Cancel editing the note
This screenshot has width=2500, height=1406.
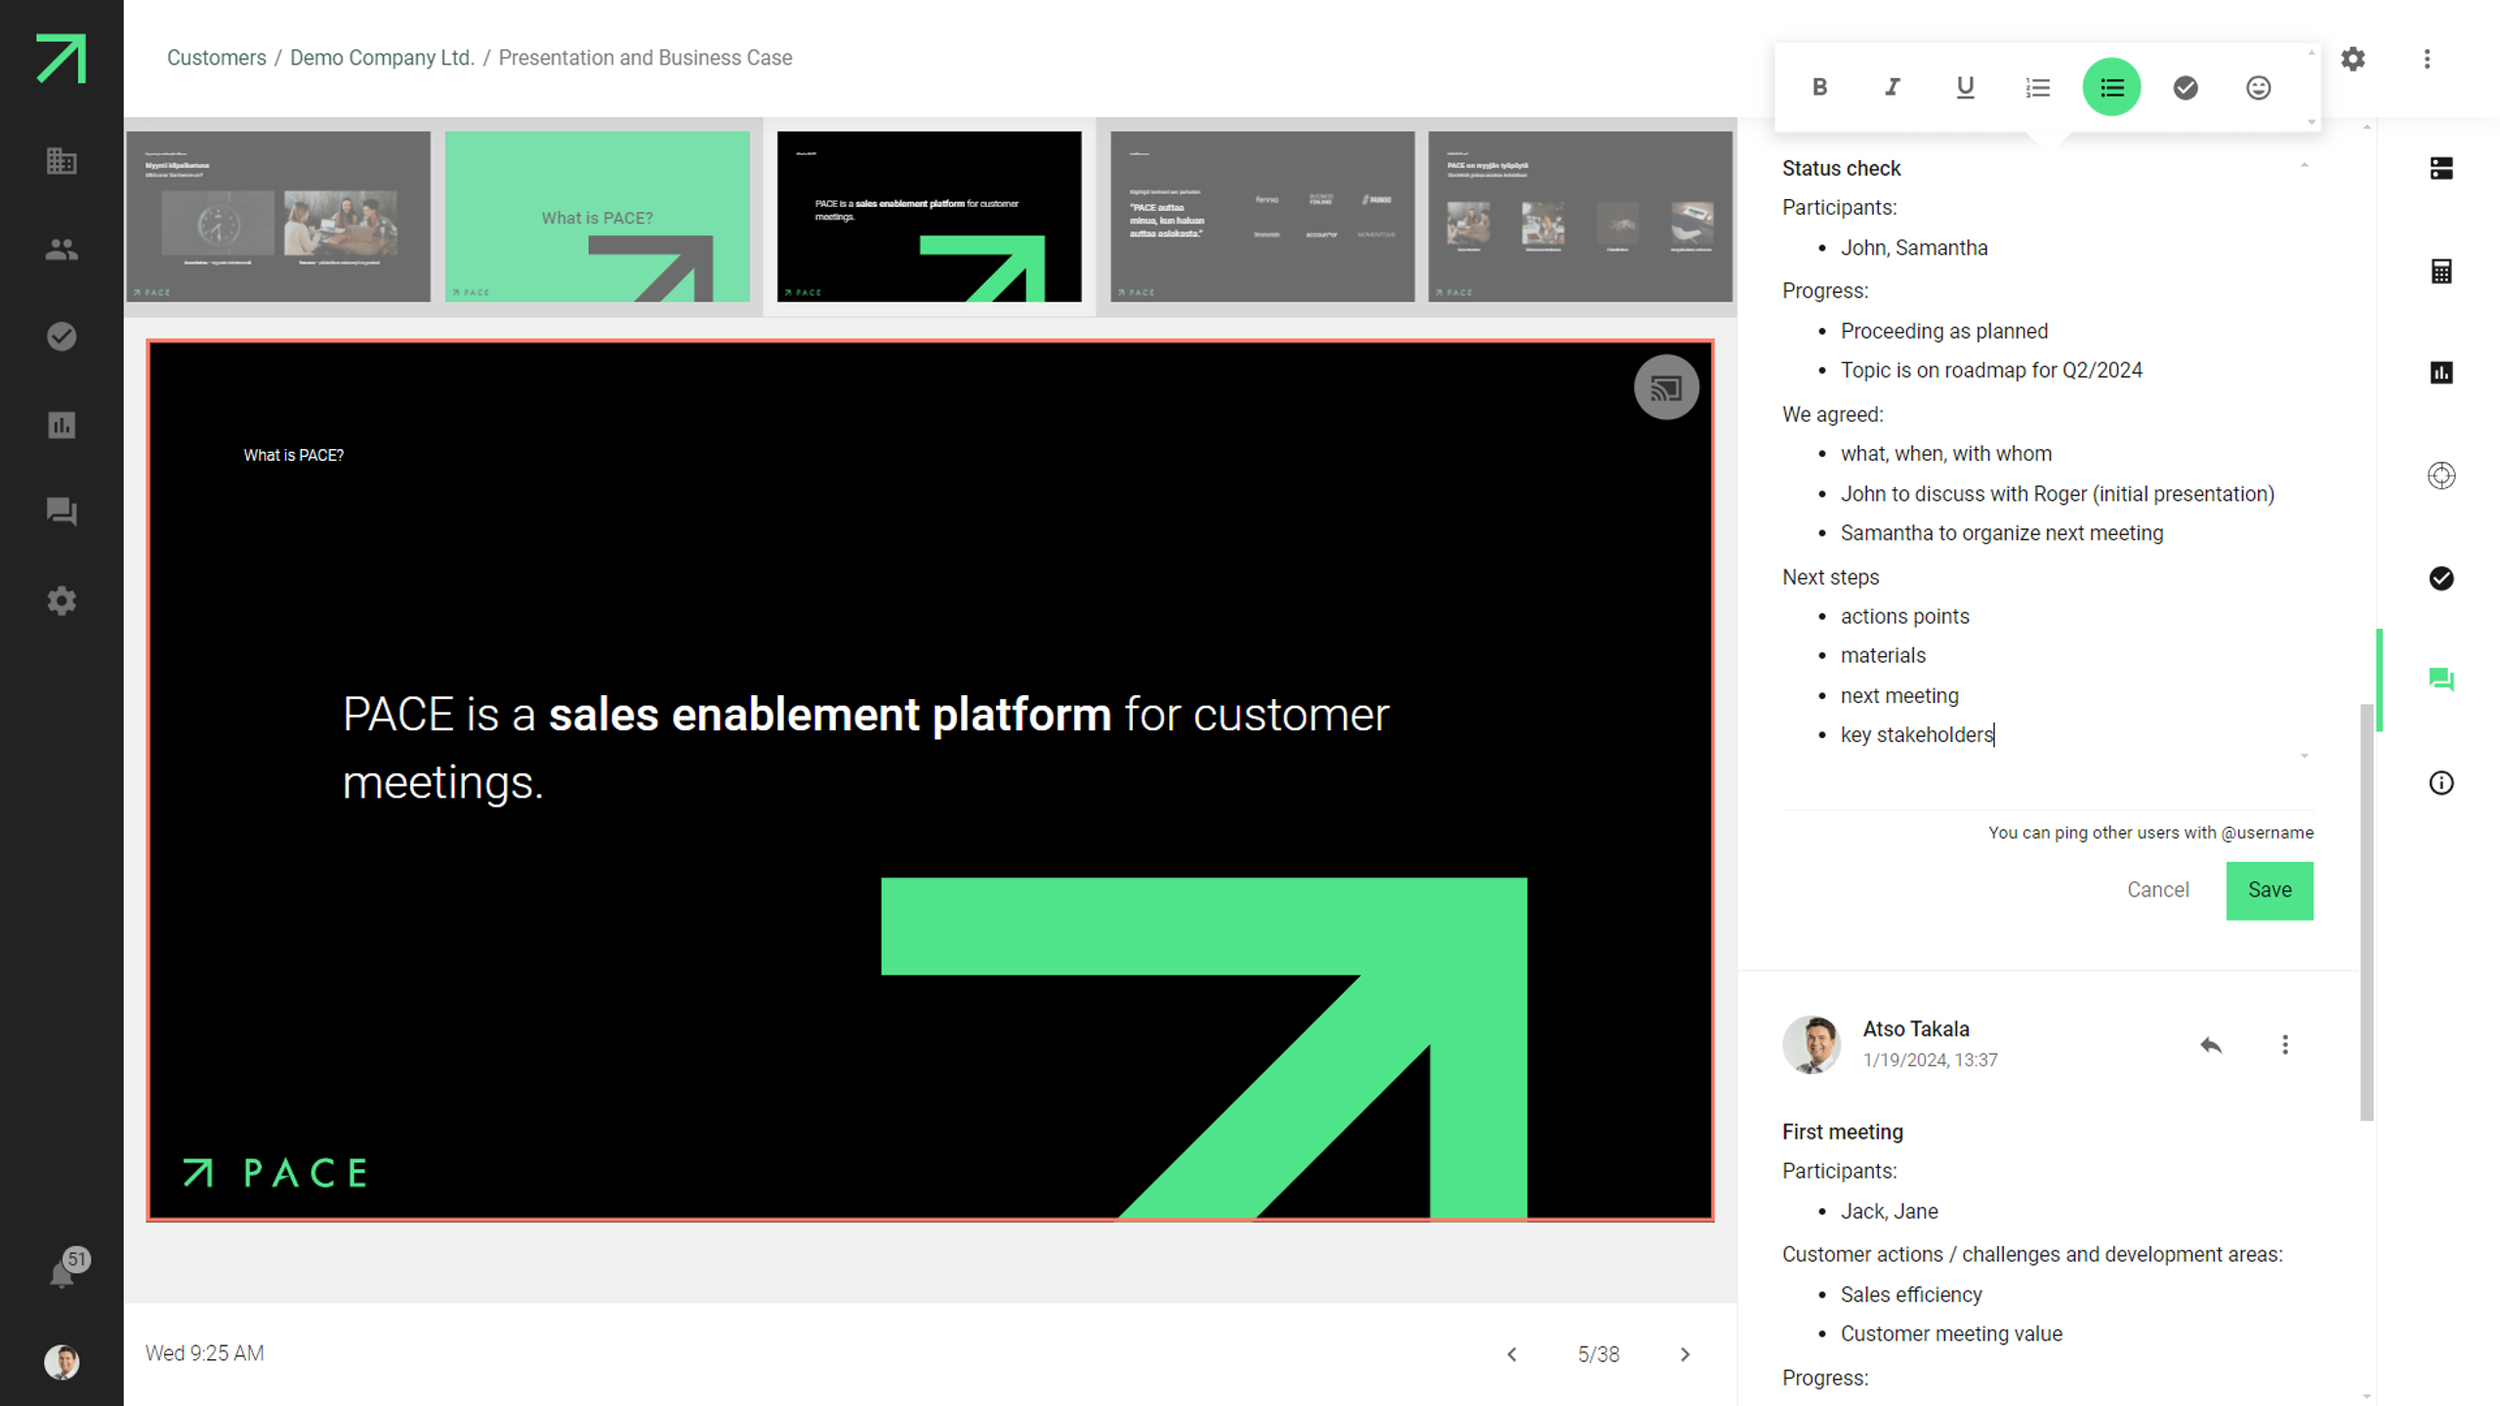(2157, 890)
